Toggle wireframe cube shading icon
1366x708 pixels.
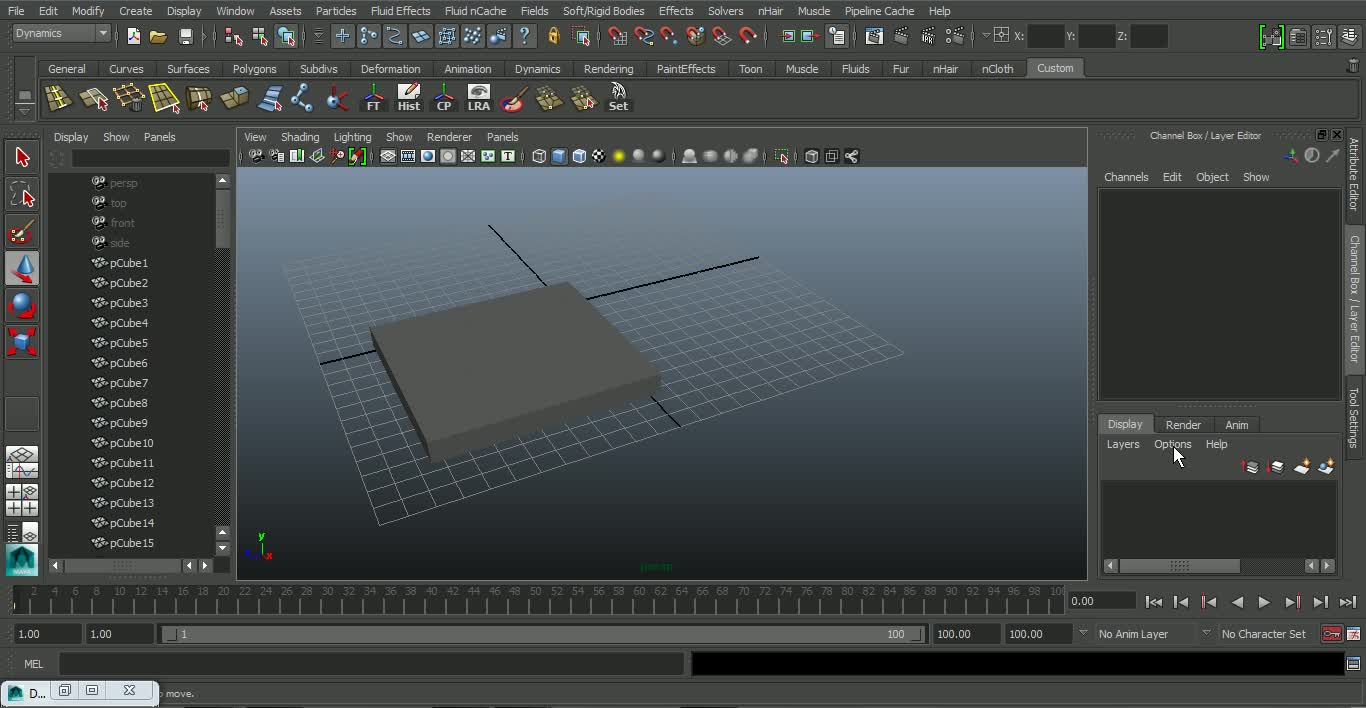pos(539,156)
